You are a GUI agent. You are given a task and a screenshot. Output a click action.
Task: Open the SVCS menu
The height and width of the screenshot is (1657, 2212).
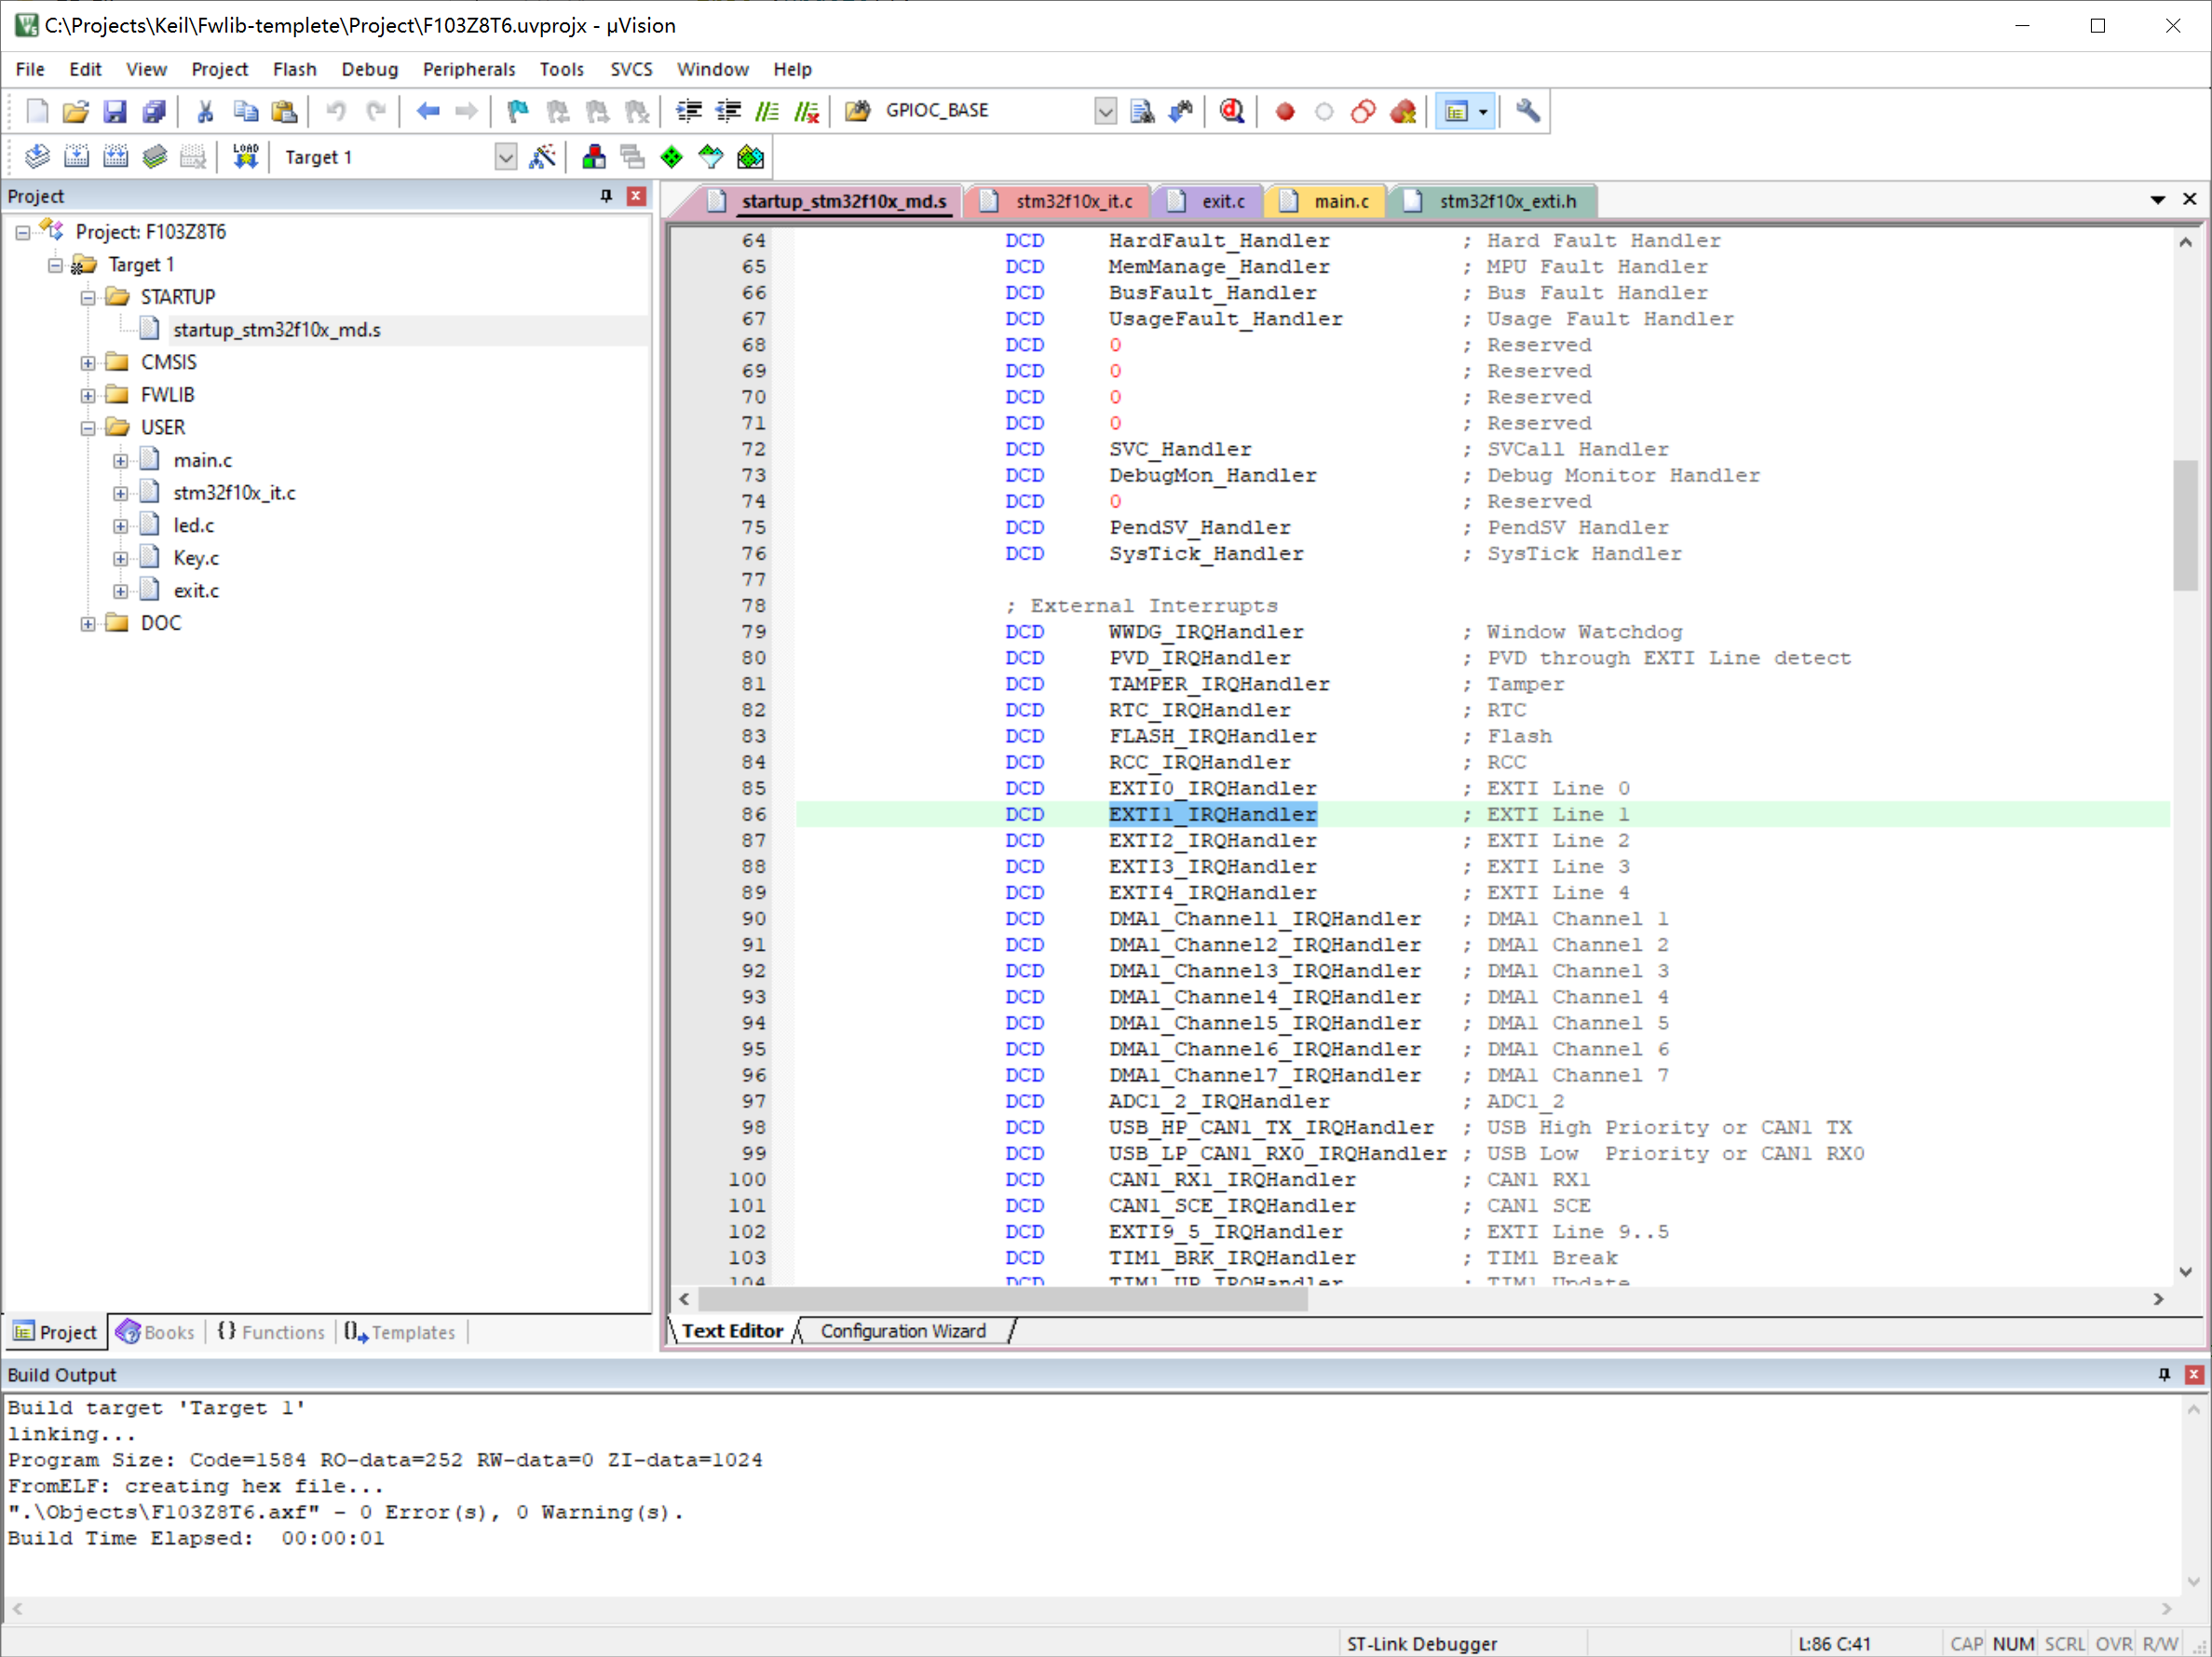[x=631, y=69]
